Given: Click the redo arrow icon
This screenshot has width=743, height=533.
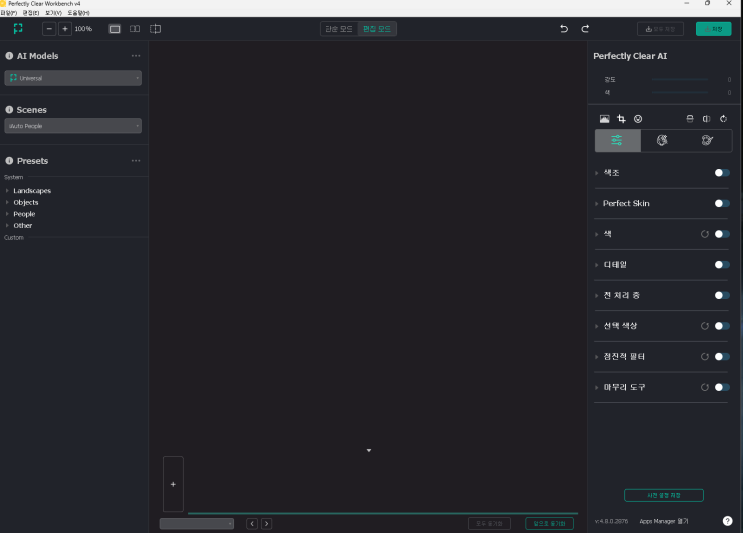Looking at the screenshot, I should [x=585, y=29].
